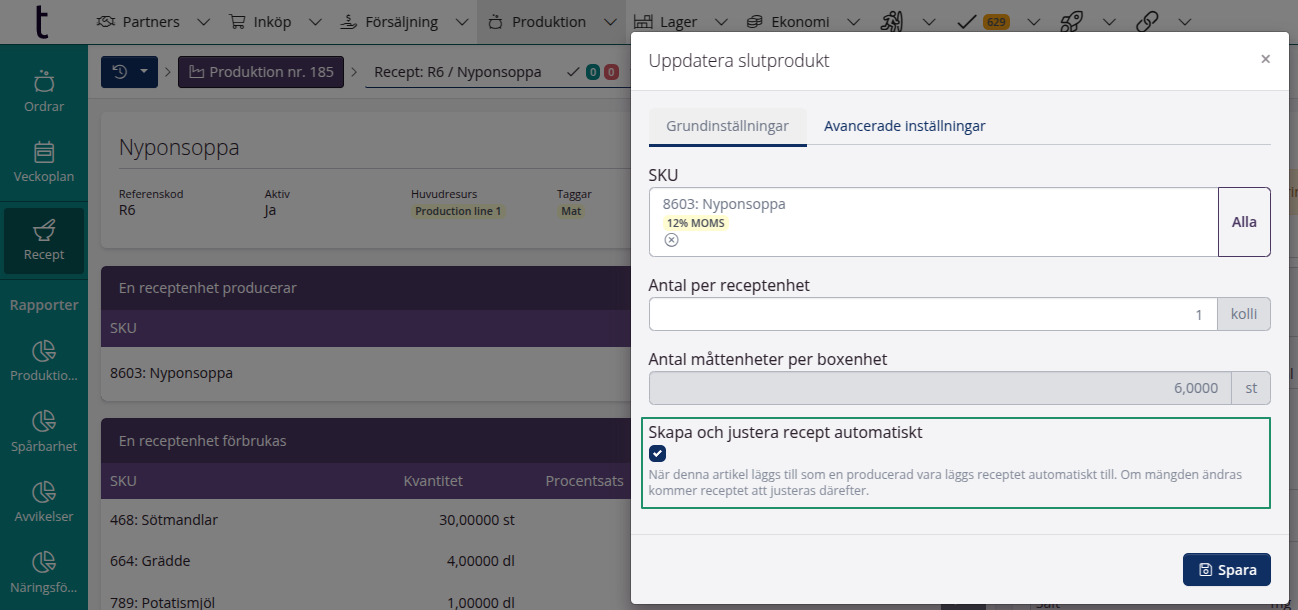
Task: Switch to Avancerade inställningar tab
Action: coord(904,126)
